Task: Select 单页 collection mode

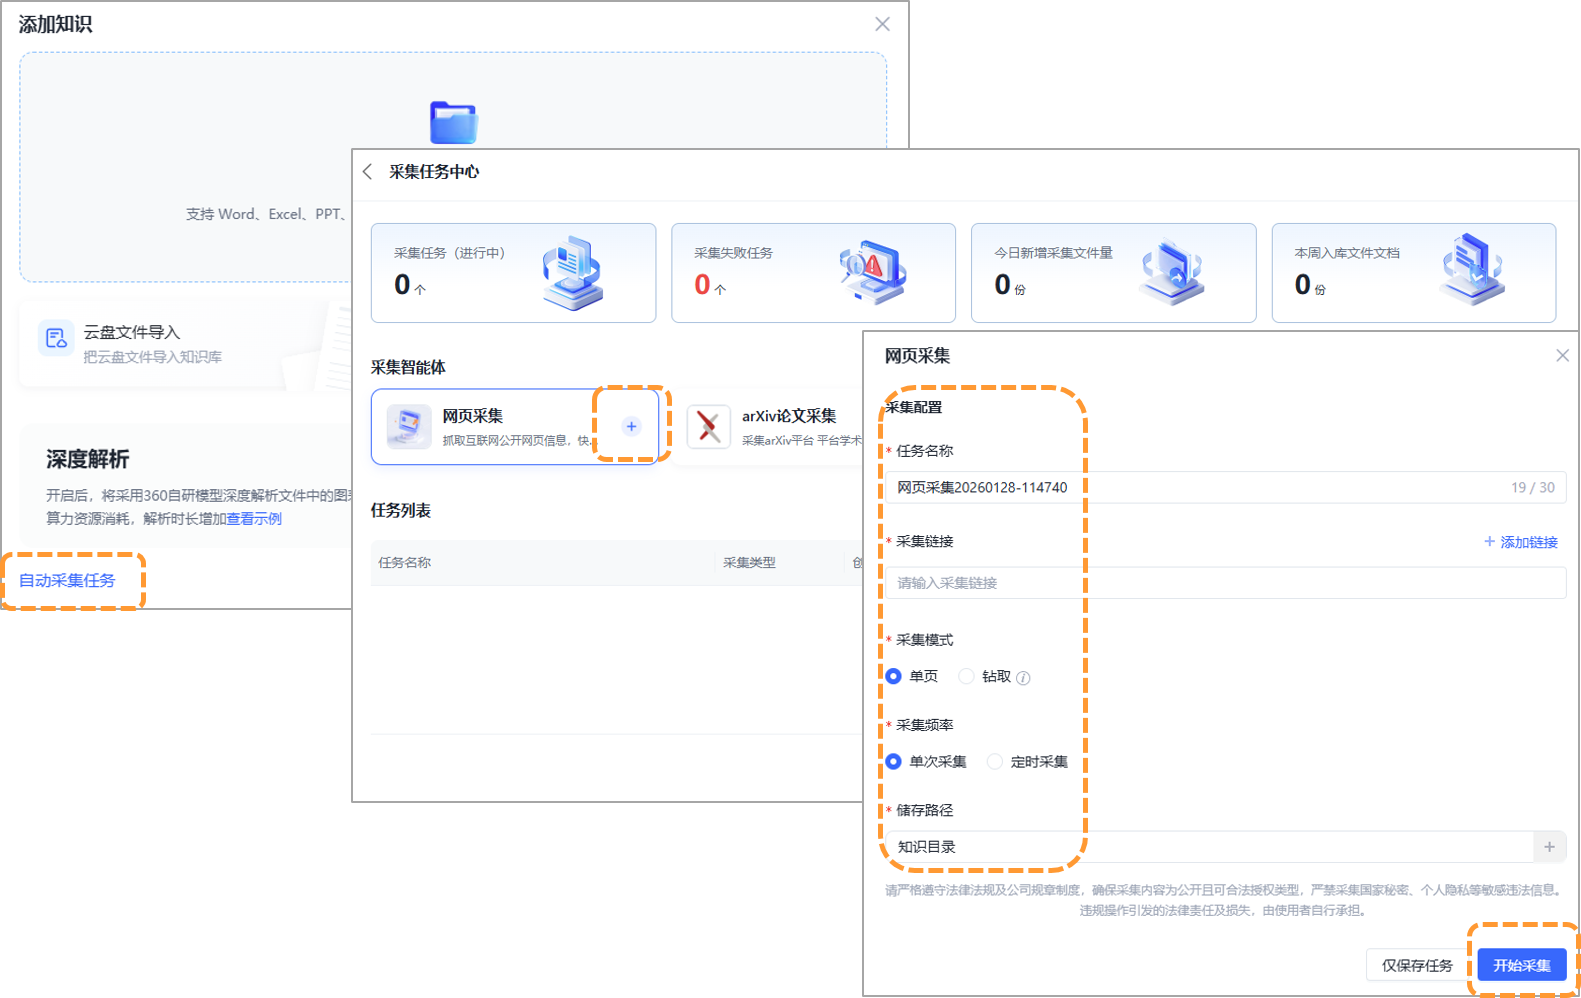Action: pos(894,677)
